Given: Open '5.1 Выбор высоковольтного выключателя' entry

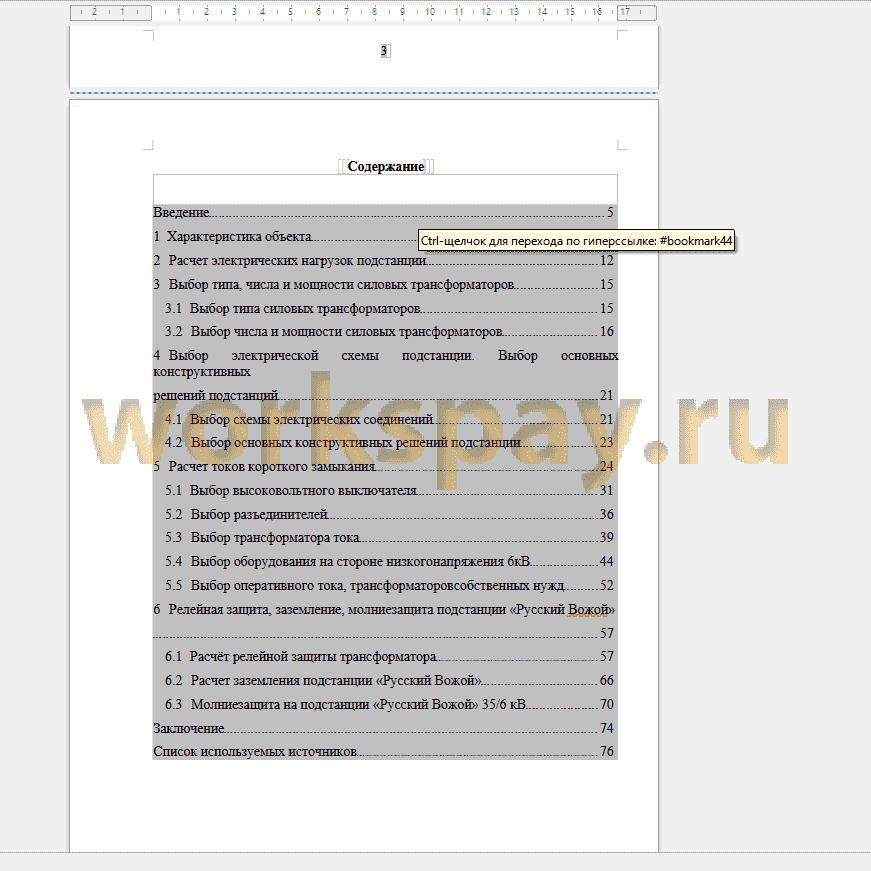Looking at the screenshot, I should [x=389, y=490].
